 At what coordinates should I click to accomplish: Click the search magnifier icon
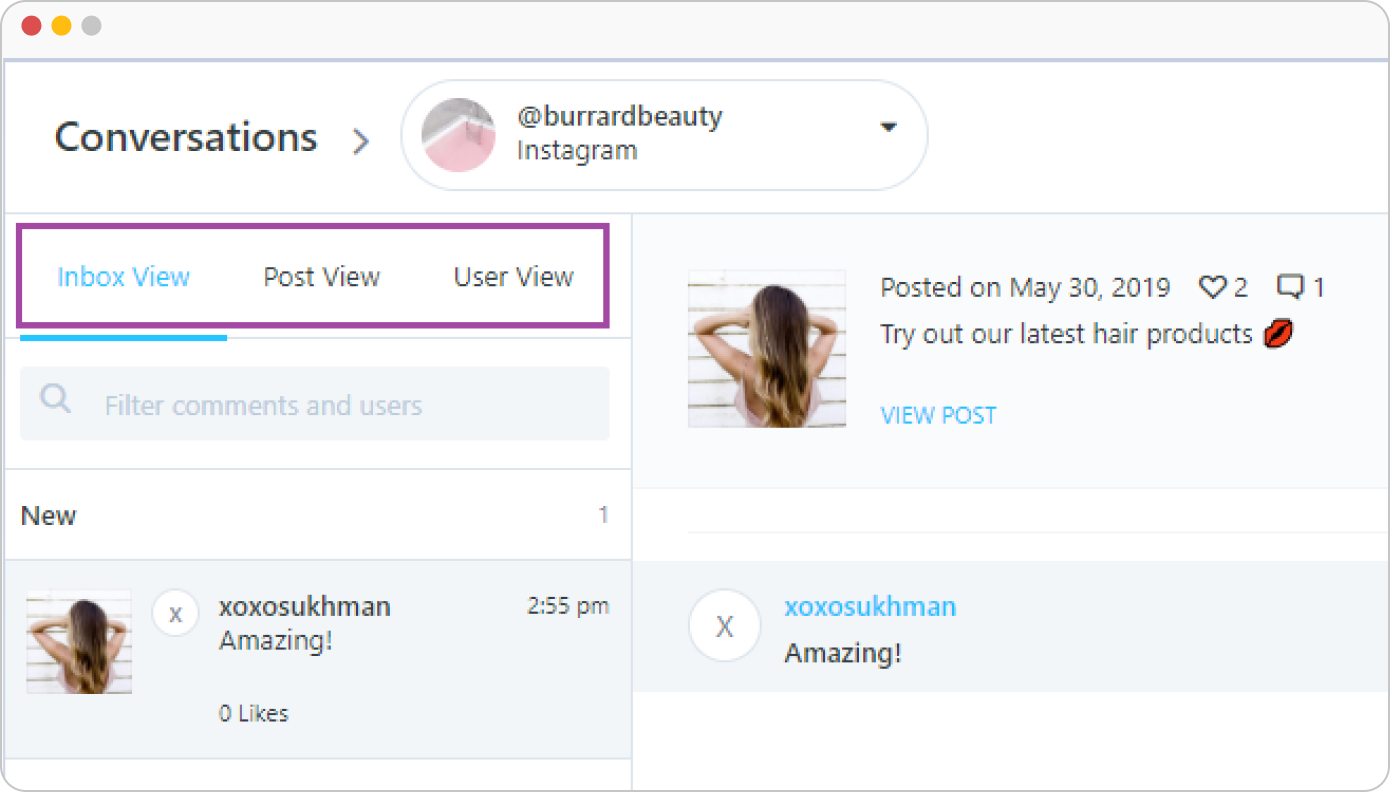[x=55, y=400]
